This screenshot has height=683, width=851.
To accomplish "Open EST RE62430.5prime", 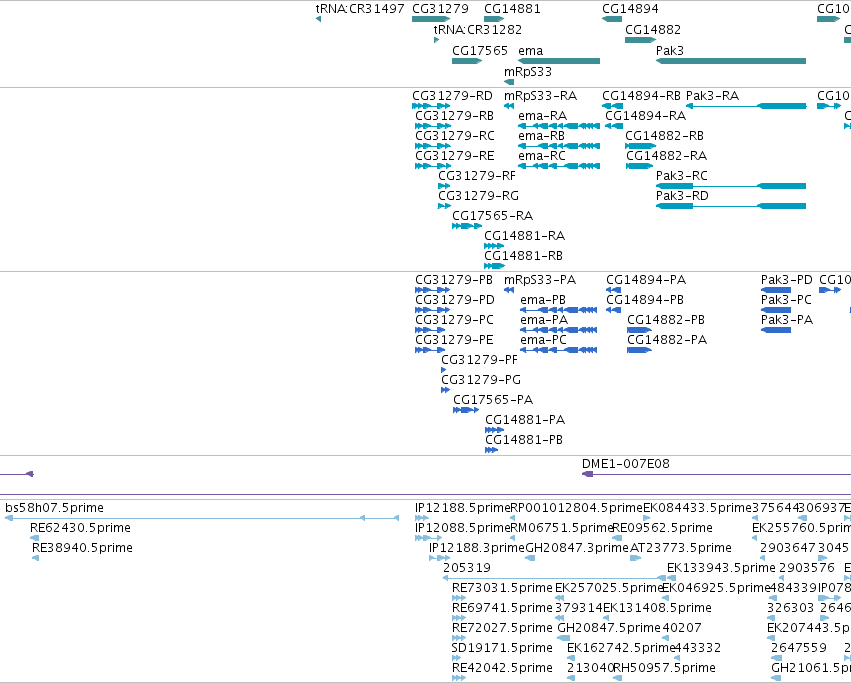I will click(80, 528).
